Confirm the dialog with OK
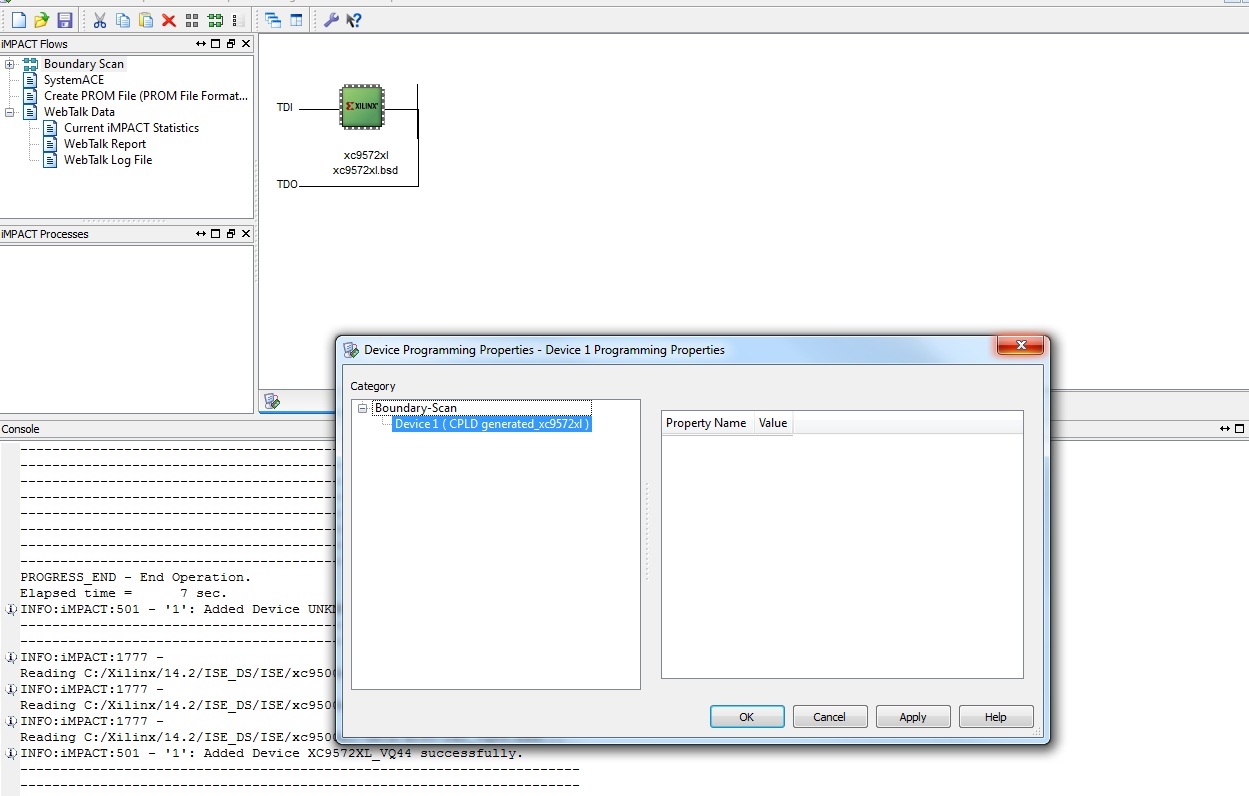This screenshot has width=1249, height=796. 747,717
